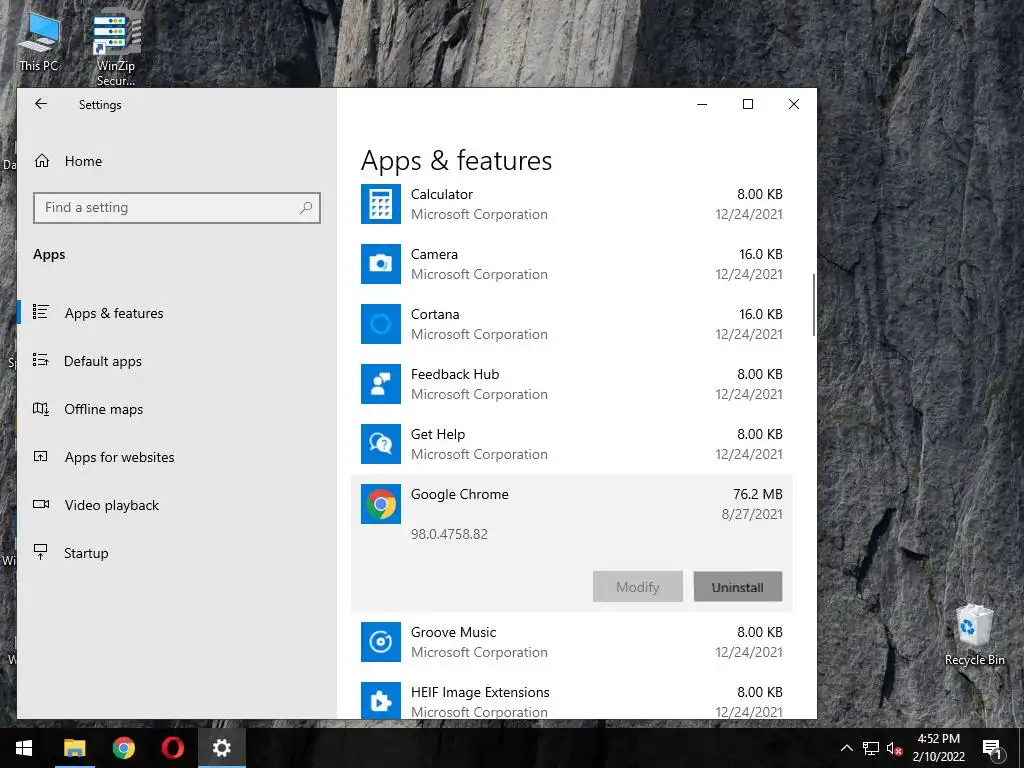This screenshot has height=768, width=1024.
Task: Click the apps list vertical scrollbar
Action: [814, 305]
